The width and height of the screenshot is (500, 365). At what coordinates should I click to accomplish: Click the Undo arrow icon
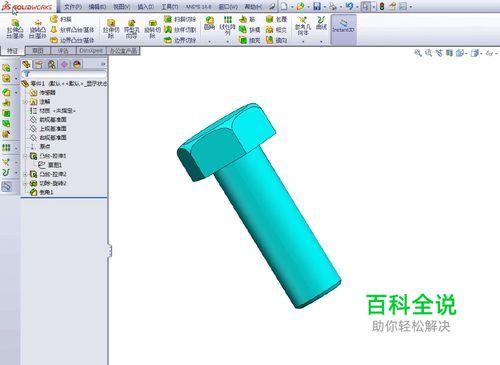pos(349,6)
